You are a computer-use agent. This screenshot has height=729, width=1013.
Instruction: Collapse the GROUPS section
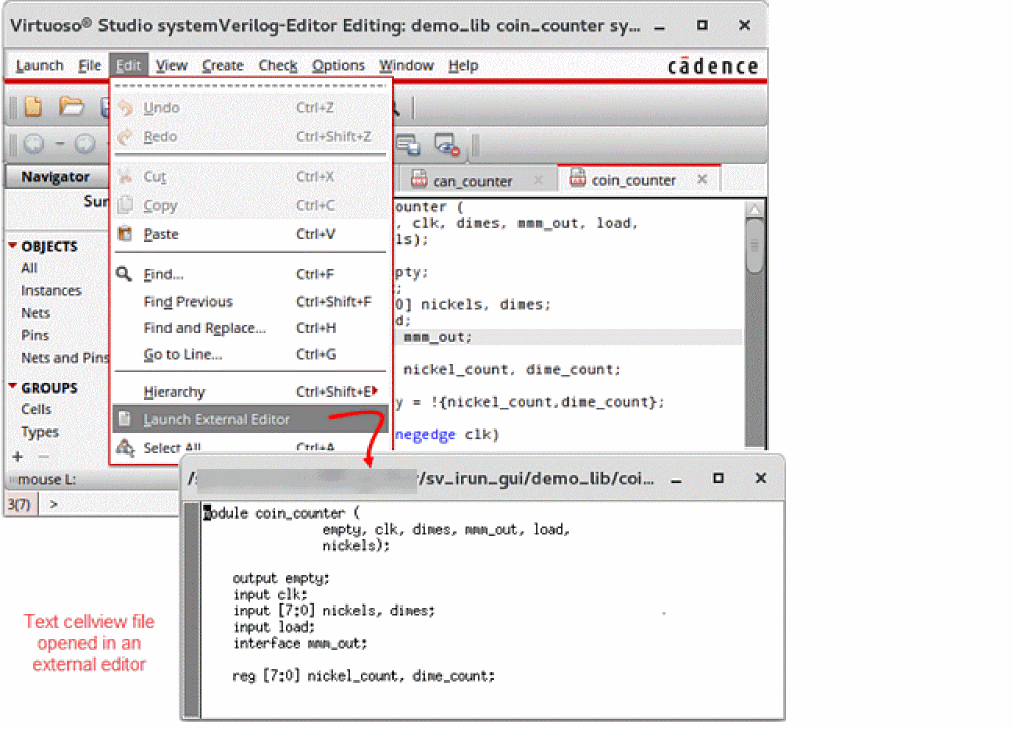[x=12, y=386]
